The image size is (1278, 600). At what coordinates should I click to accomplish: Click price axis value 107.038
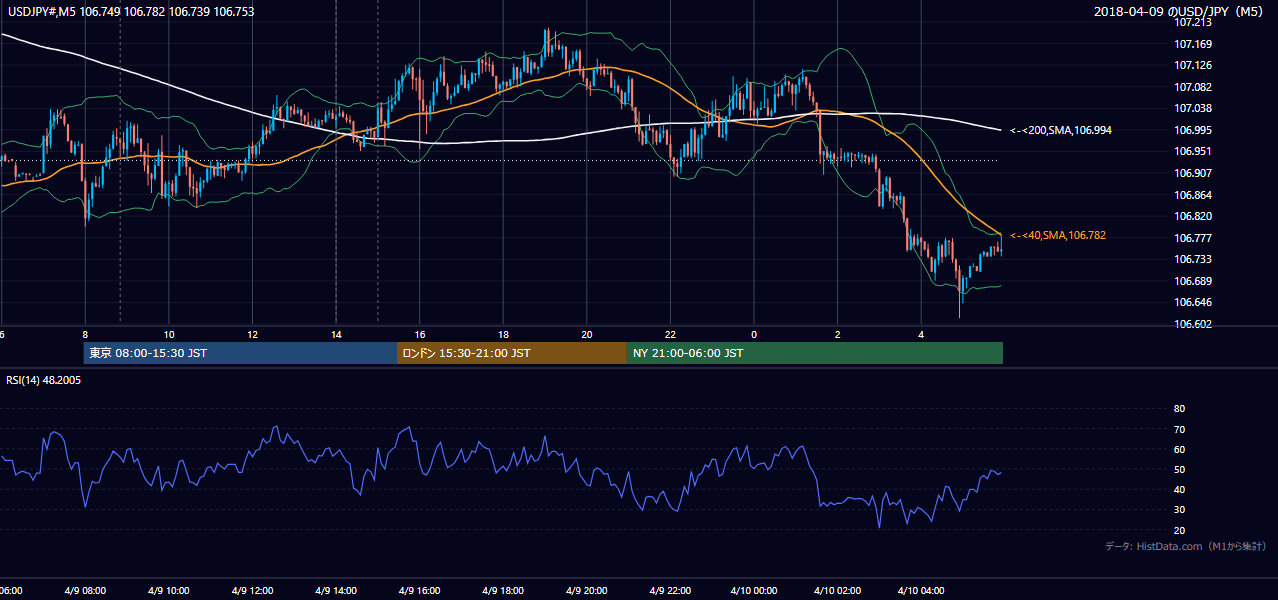tap(1194, 108)
